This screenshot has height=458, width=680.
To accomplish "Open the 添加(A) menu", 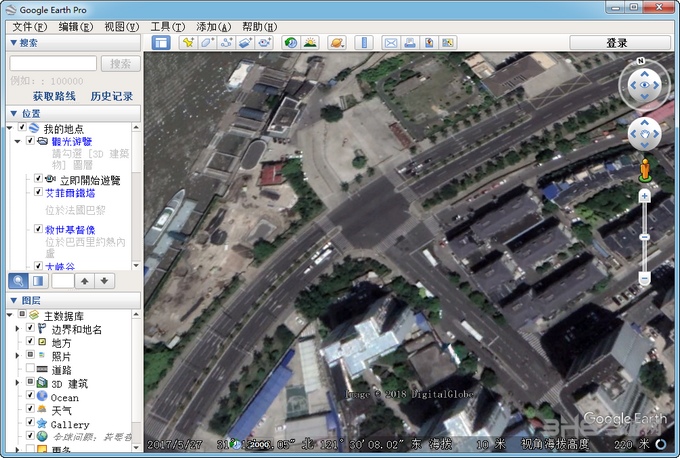I will pos(213,27).
